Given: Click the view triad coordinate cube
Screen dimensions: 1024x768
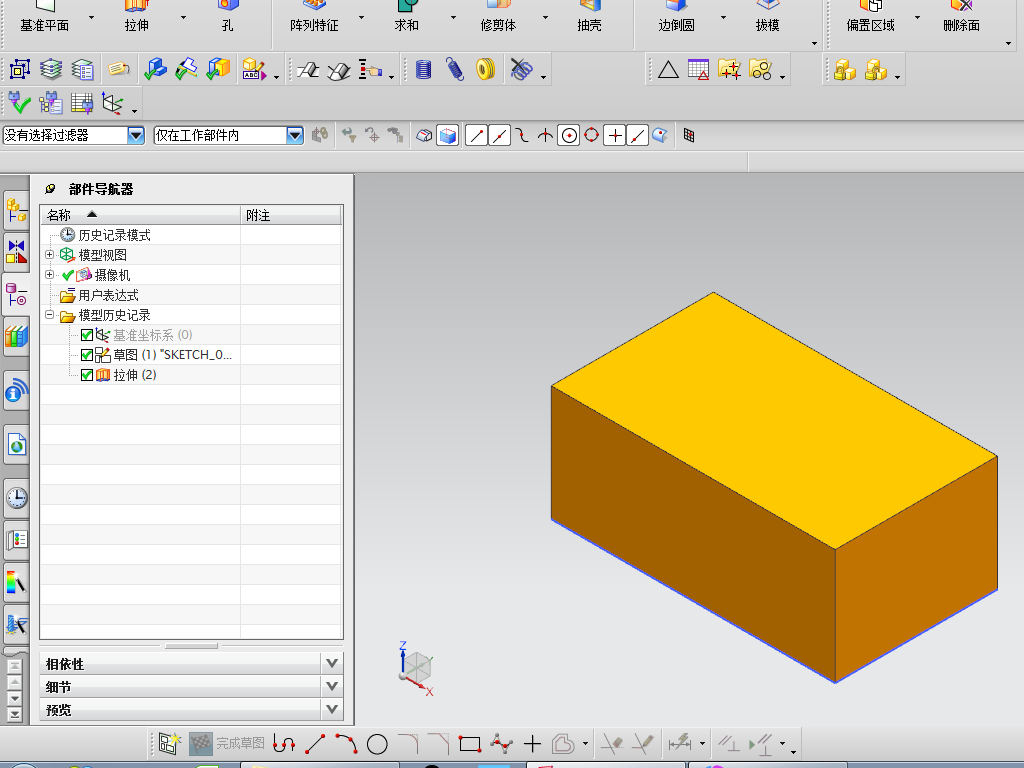Looking at the screenshot, I should (417, 669).
